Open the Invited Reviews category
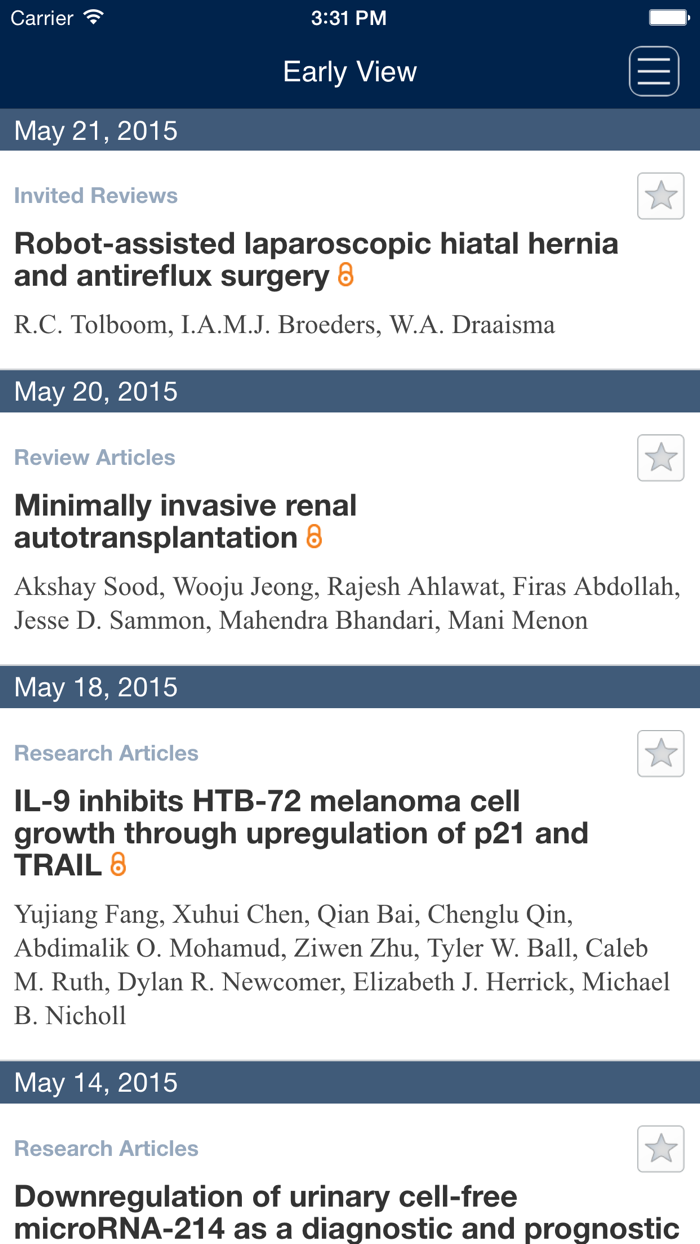 point(95,196)
